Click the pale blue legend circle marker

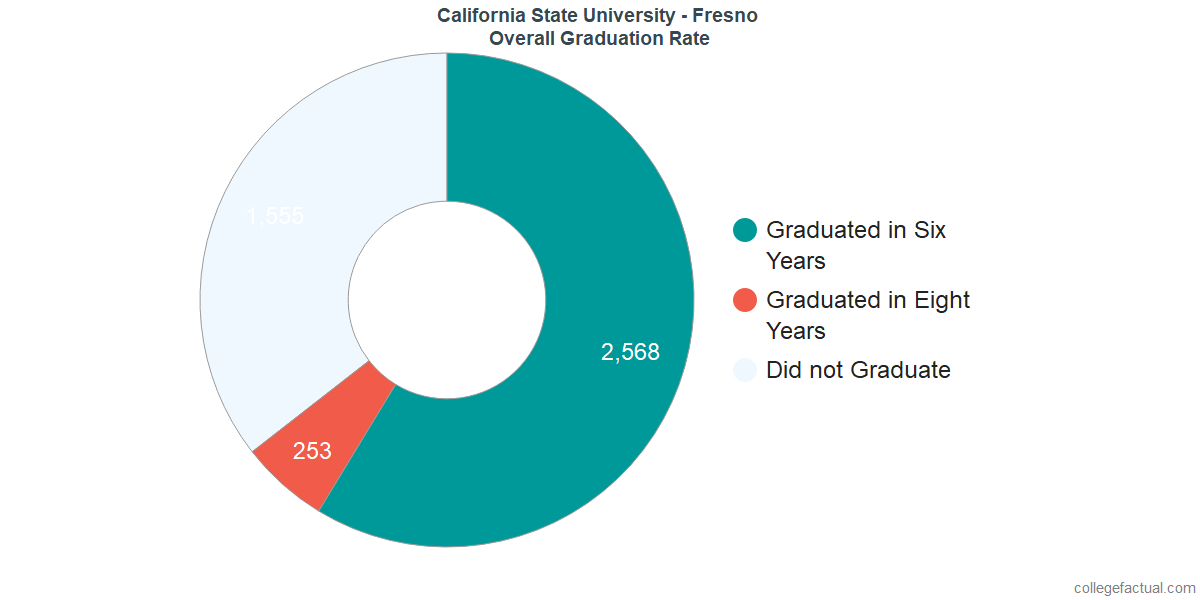coord(745,370)
